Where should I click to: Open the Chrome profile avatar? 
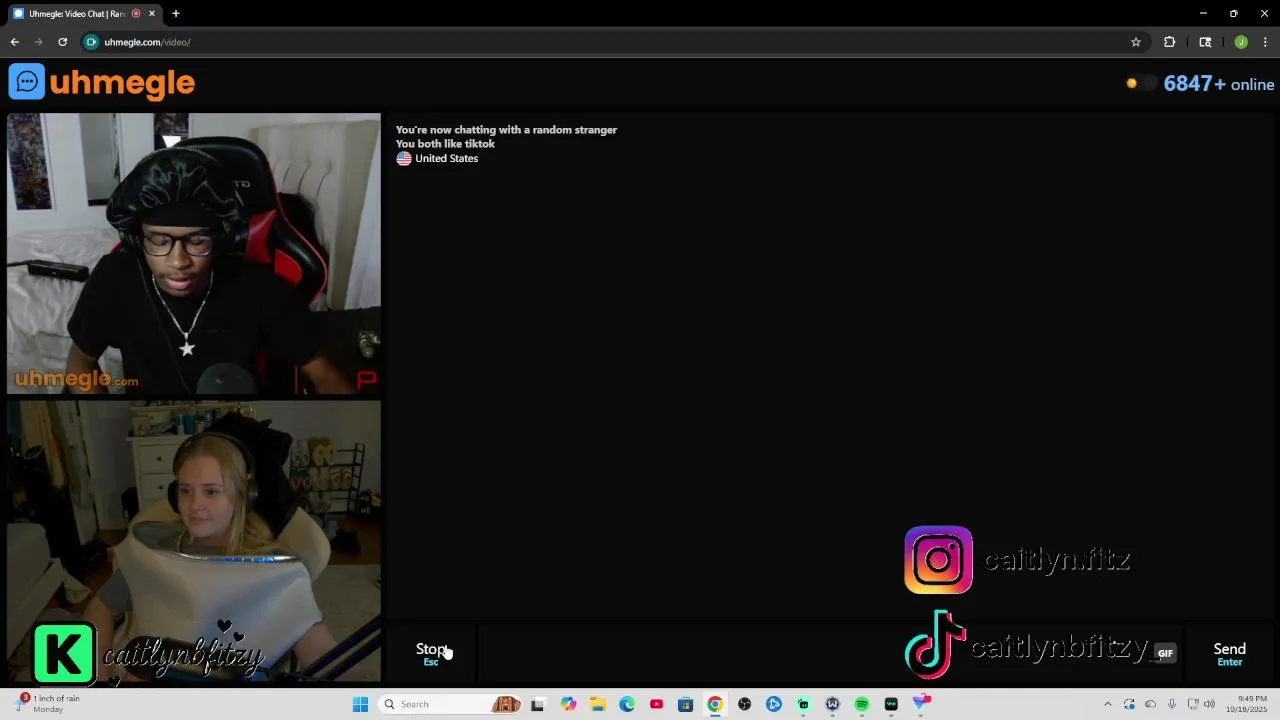coord(1241,42)
